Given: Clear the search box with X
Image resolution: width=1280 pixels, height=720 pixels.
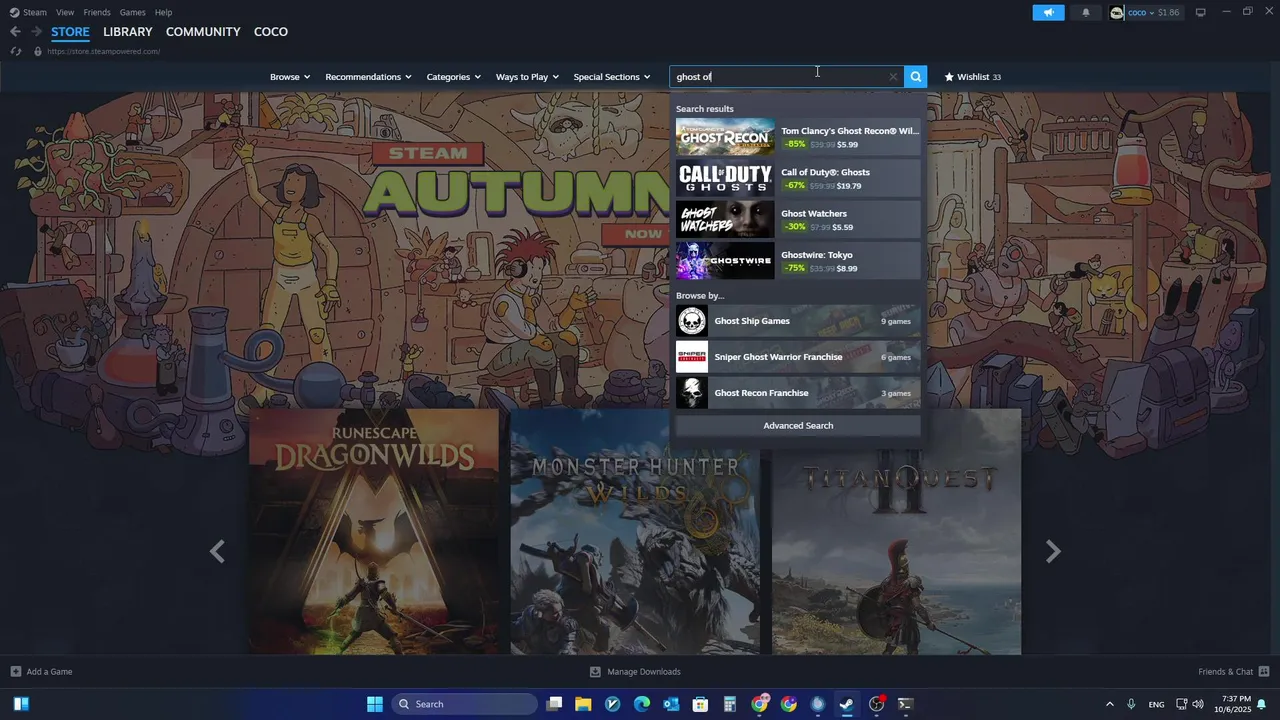Looking at the screenshot, I should tap(893, 77).
